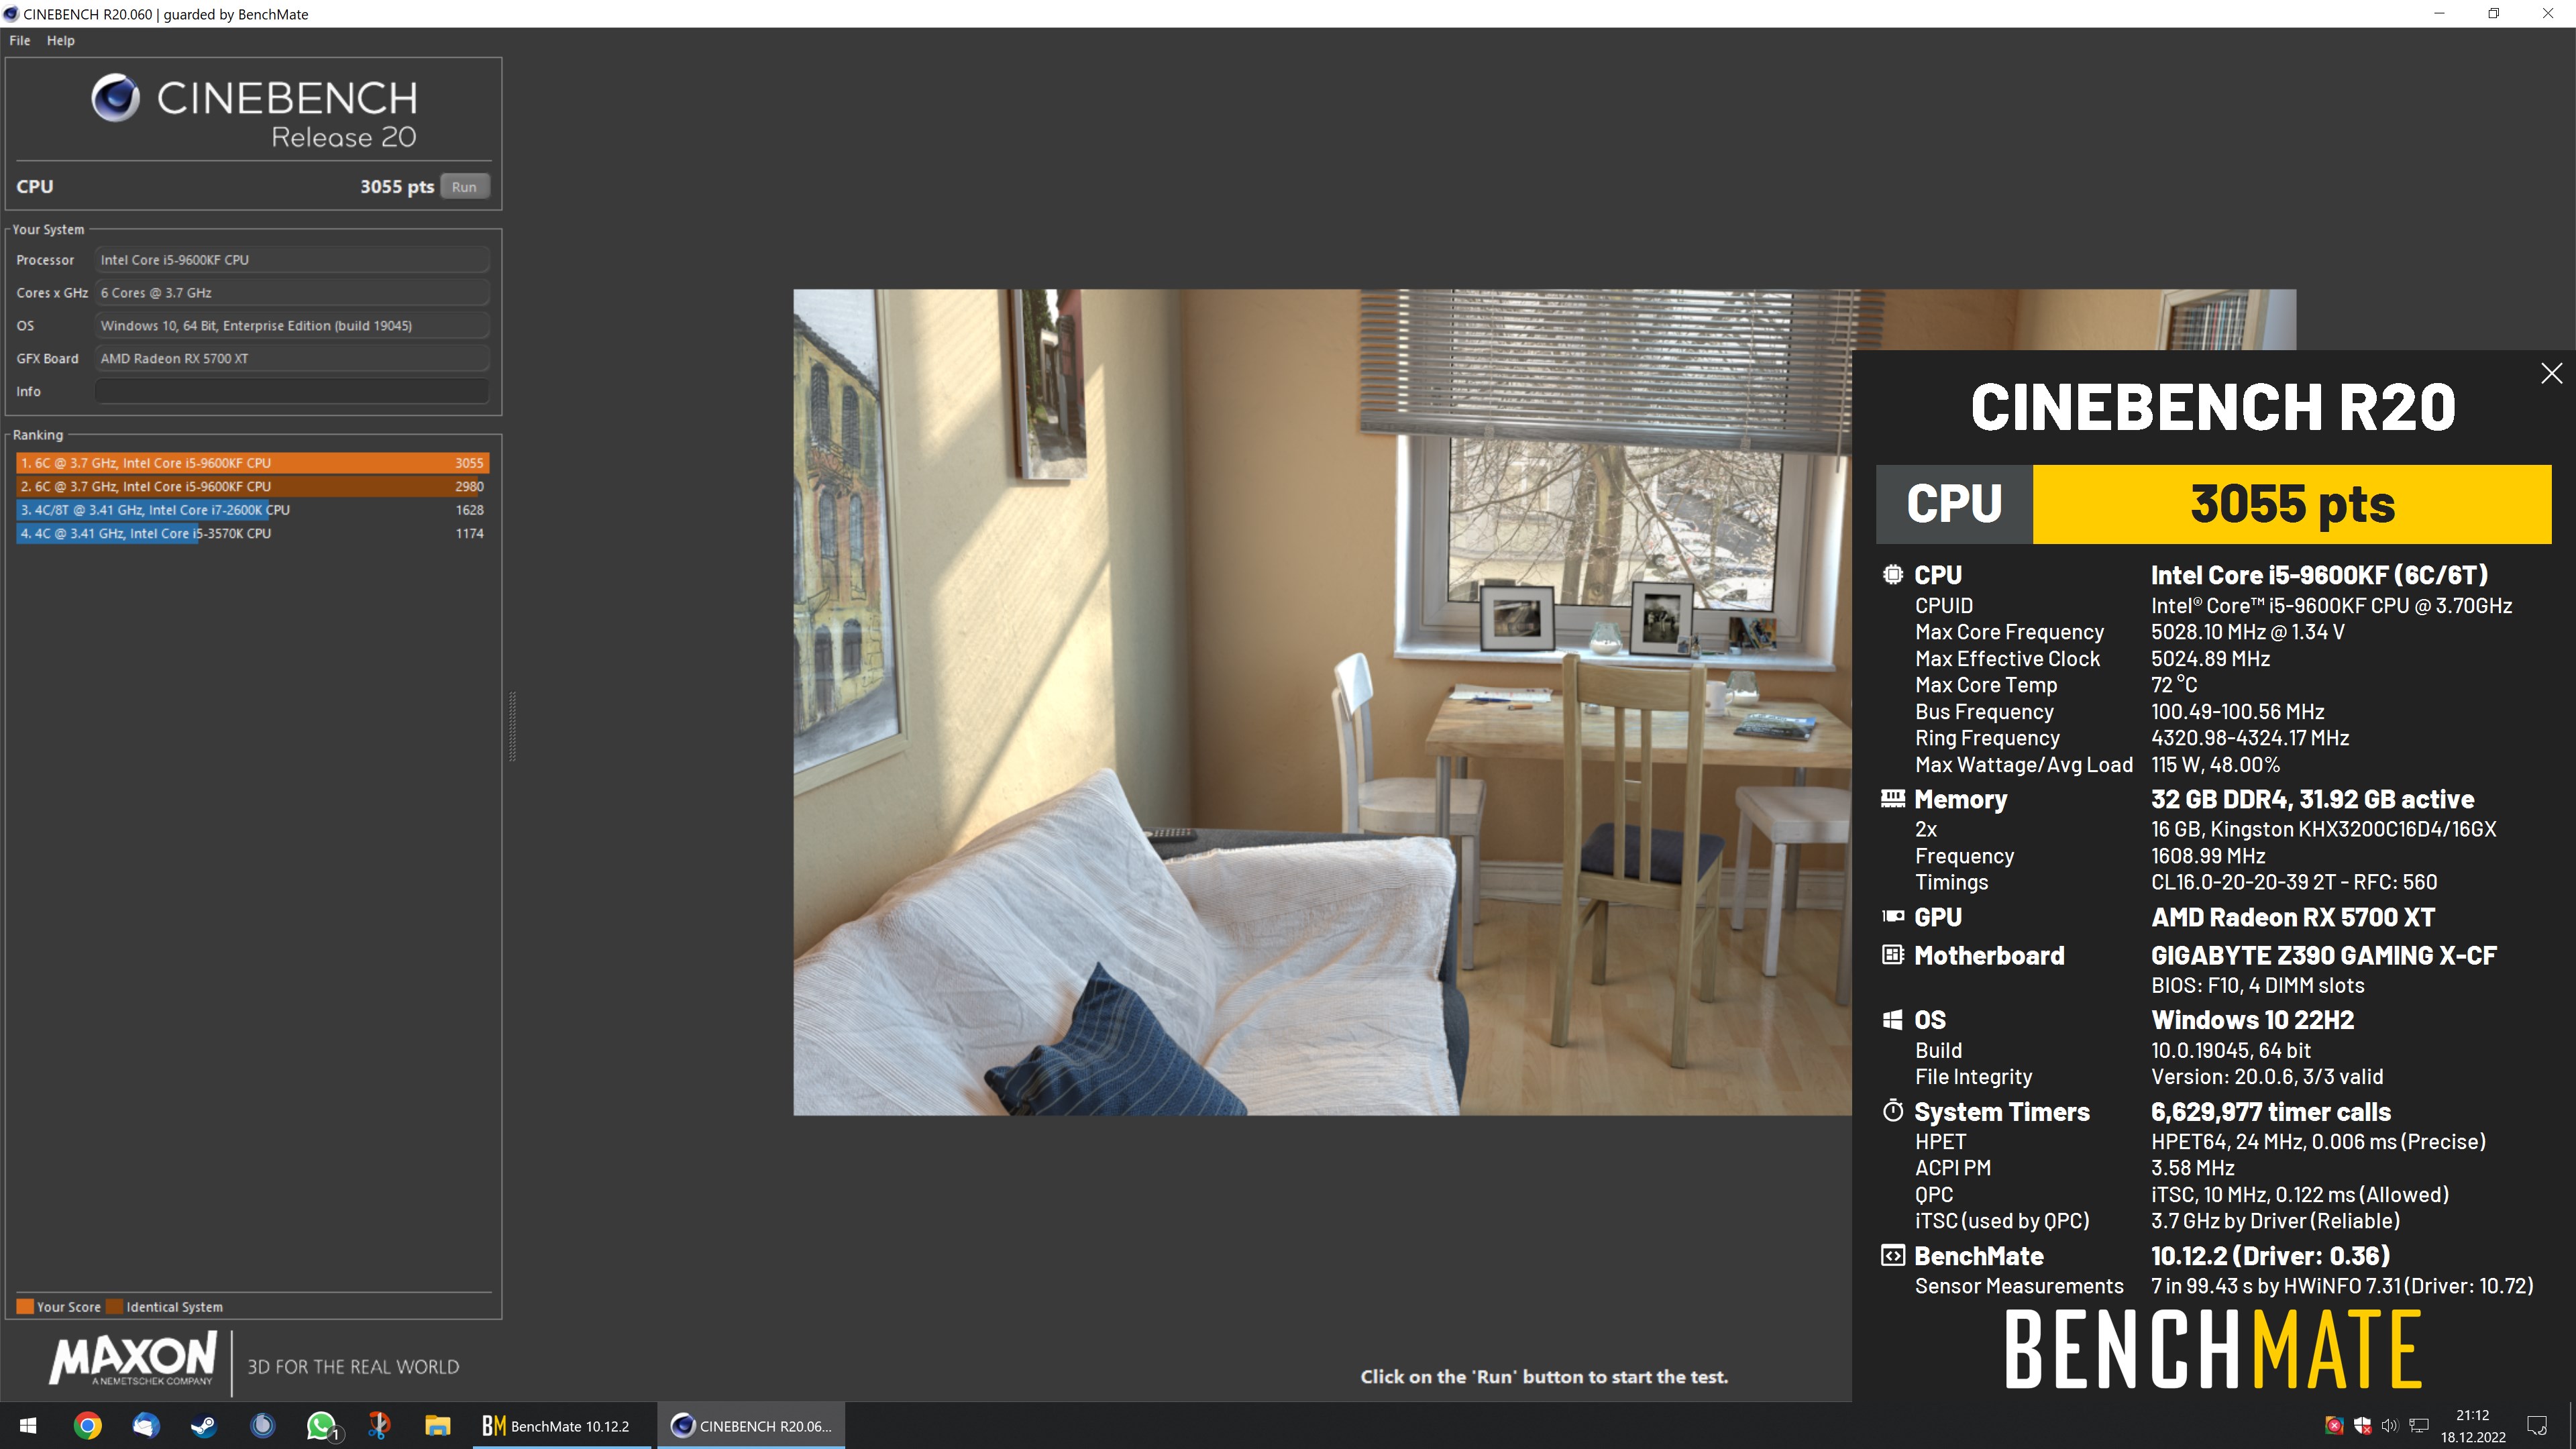Click the OS field 'Windows 10, 64 Bit'
The height and width of the screenshot is (1449, 2576).
coord(292,326)
